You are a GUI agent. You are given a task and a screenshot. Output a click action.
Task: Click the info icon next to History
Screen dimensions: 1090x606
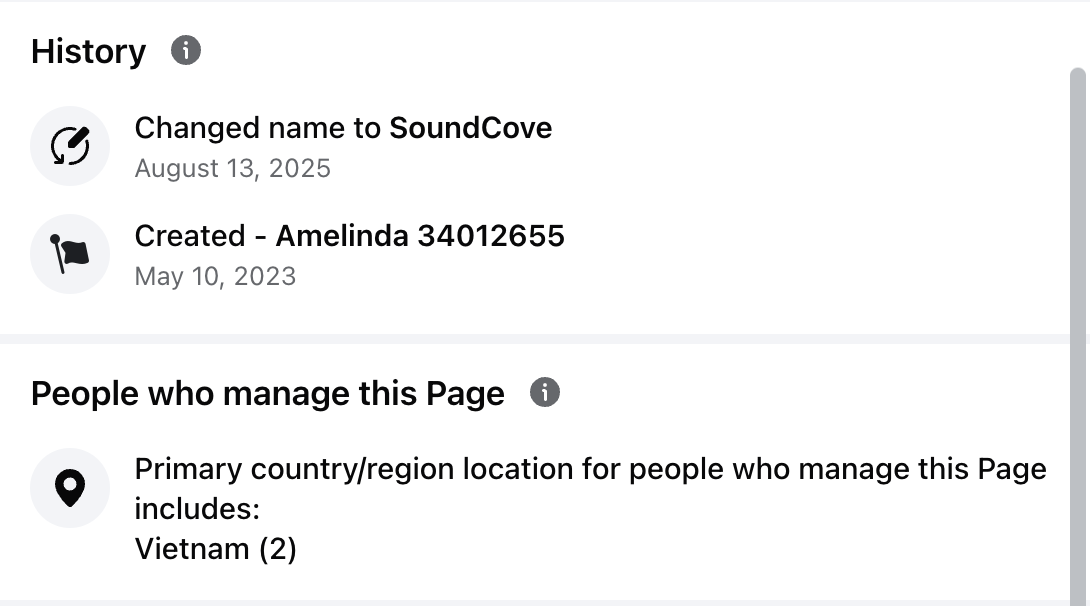(186, 50)
